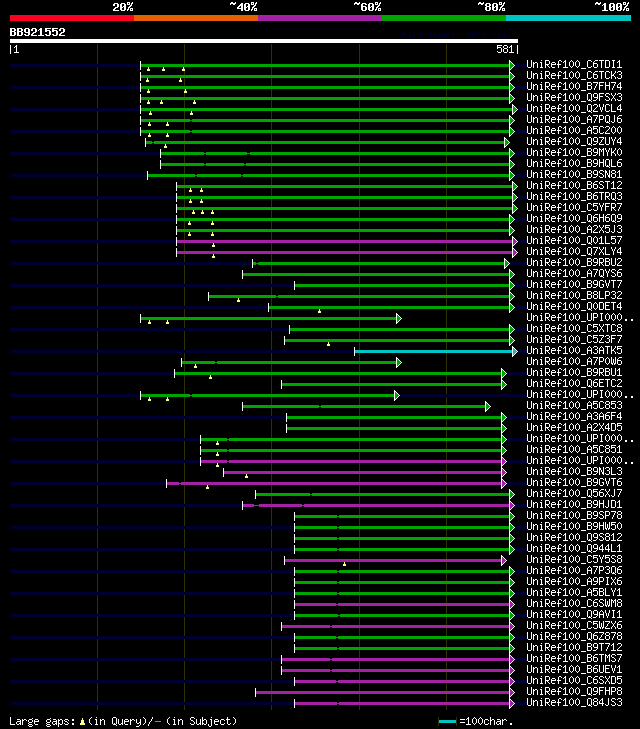Select the UniRef100_B9SP78 label

tap(574, 516)
